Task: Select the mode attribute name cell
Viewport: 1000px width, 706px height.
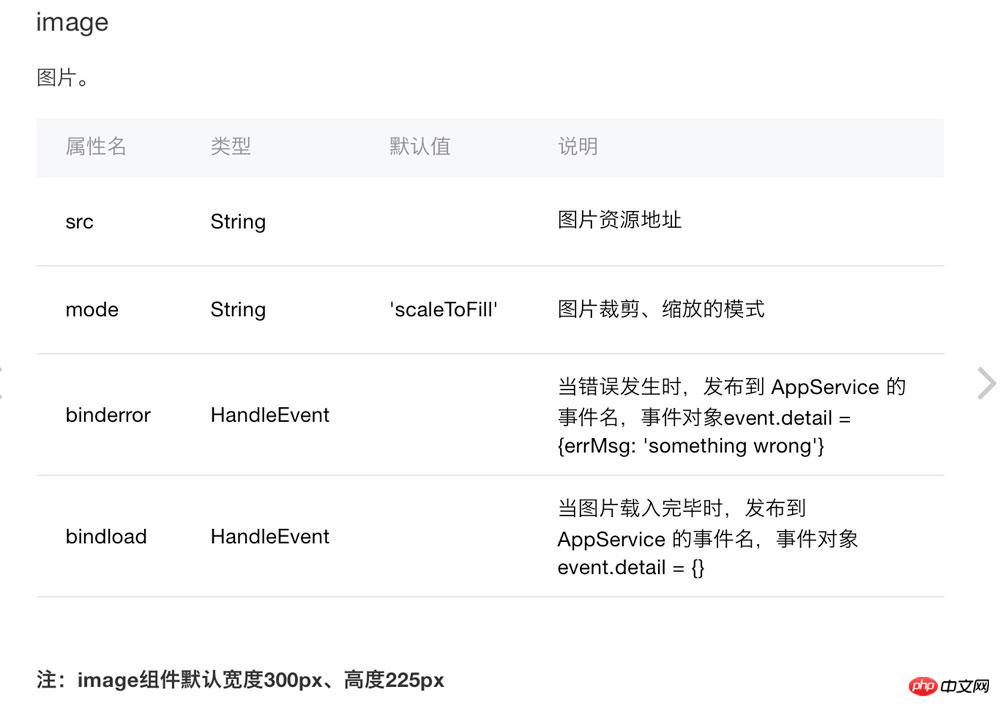Action: pyautogui.click(x=92, y=310)
